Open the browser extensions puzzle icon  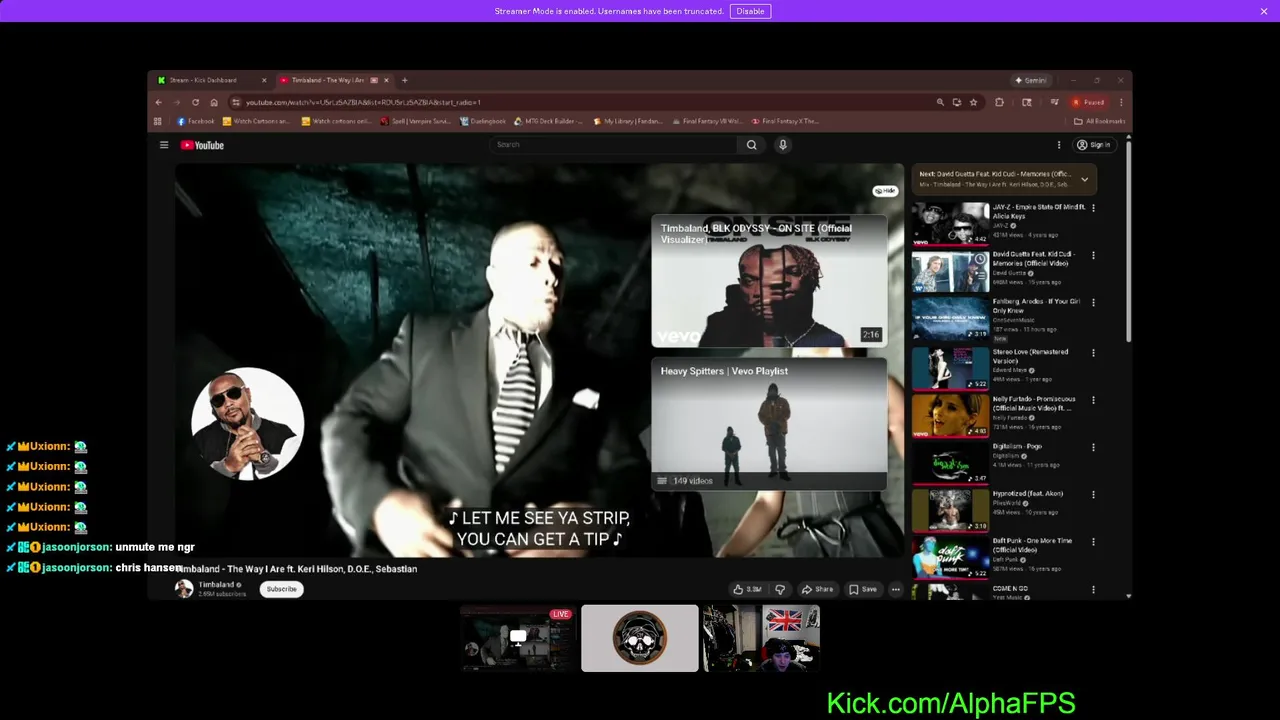tap(999, 102)
